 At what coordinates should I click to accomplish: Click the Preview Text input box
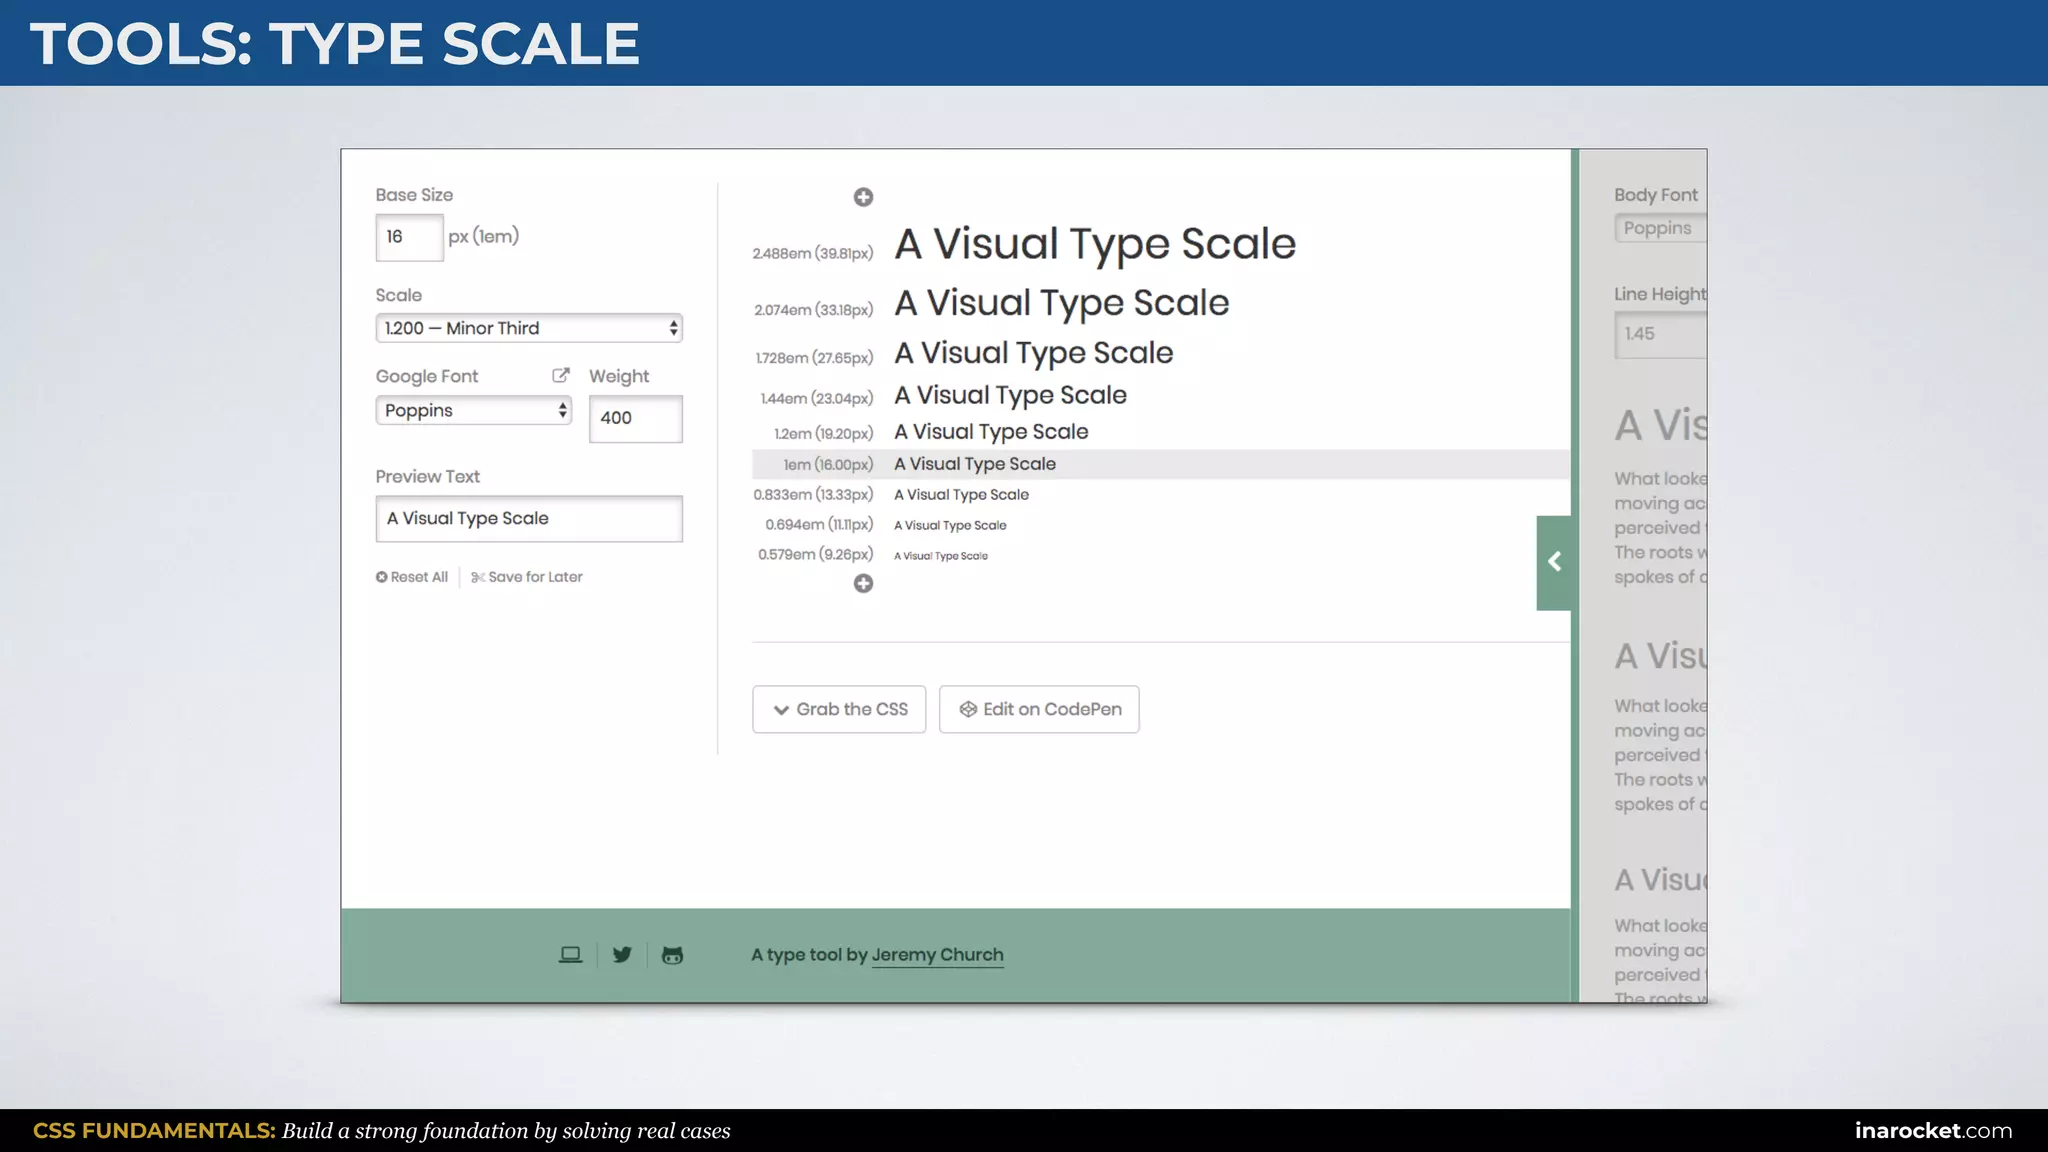pos(528,518)
